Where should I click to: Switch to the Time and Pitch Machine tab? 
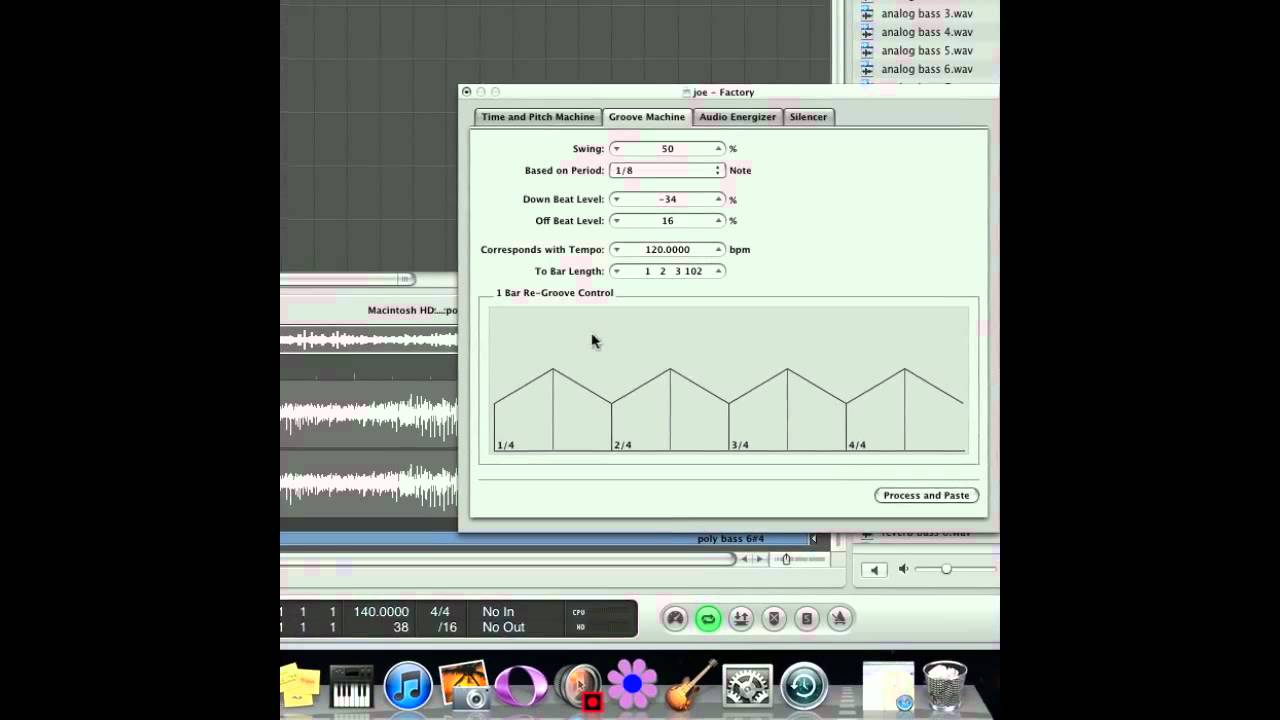[x=538, y=117]
